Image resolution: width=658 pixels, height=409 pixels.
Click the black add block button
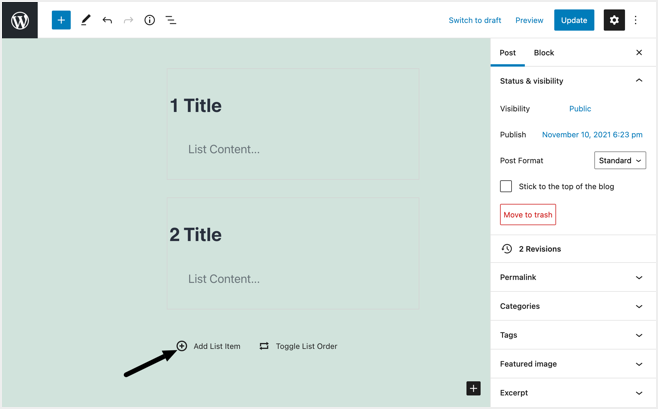tap(473, 388)
